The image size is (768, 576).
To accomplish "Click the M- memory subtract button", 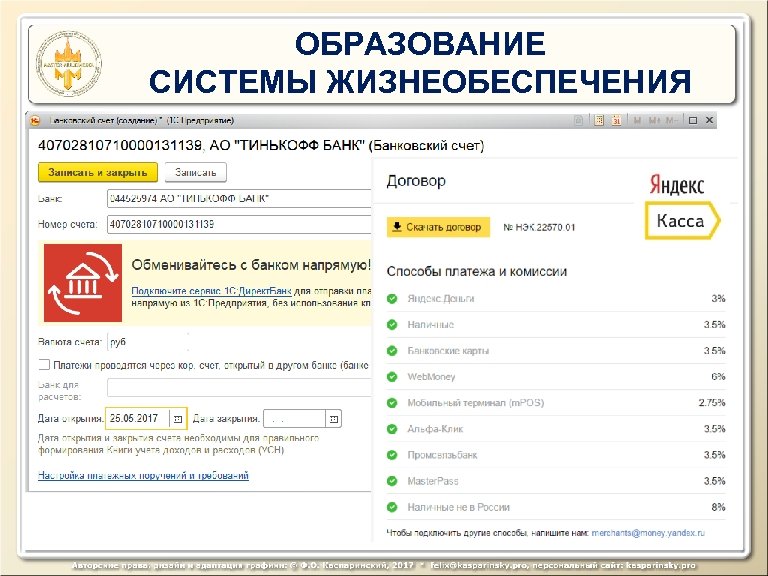I will click(x=671, y=120).
